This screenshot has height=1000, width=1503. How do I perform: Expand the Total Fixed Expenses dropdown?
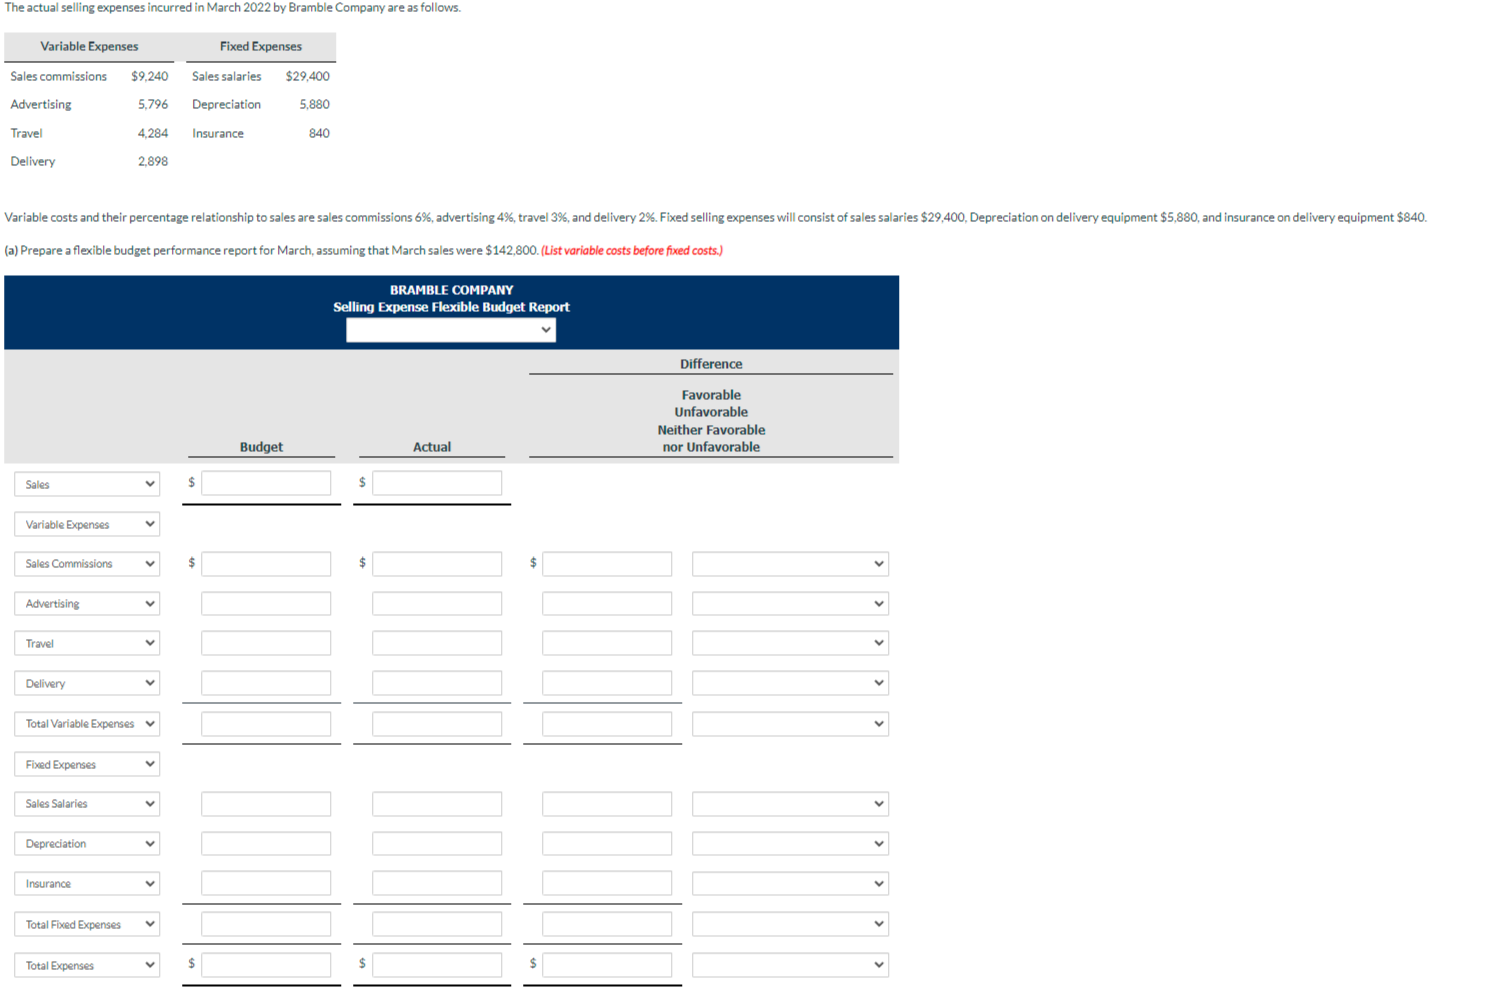tap(86, 923)
